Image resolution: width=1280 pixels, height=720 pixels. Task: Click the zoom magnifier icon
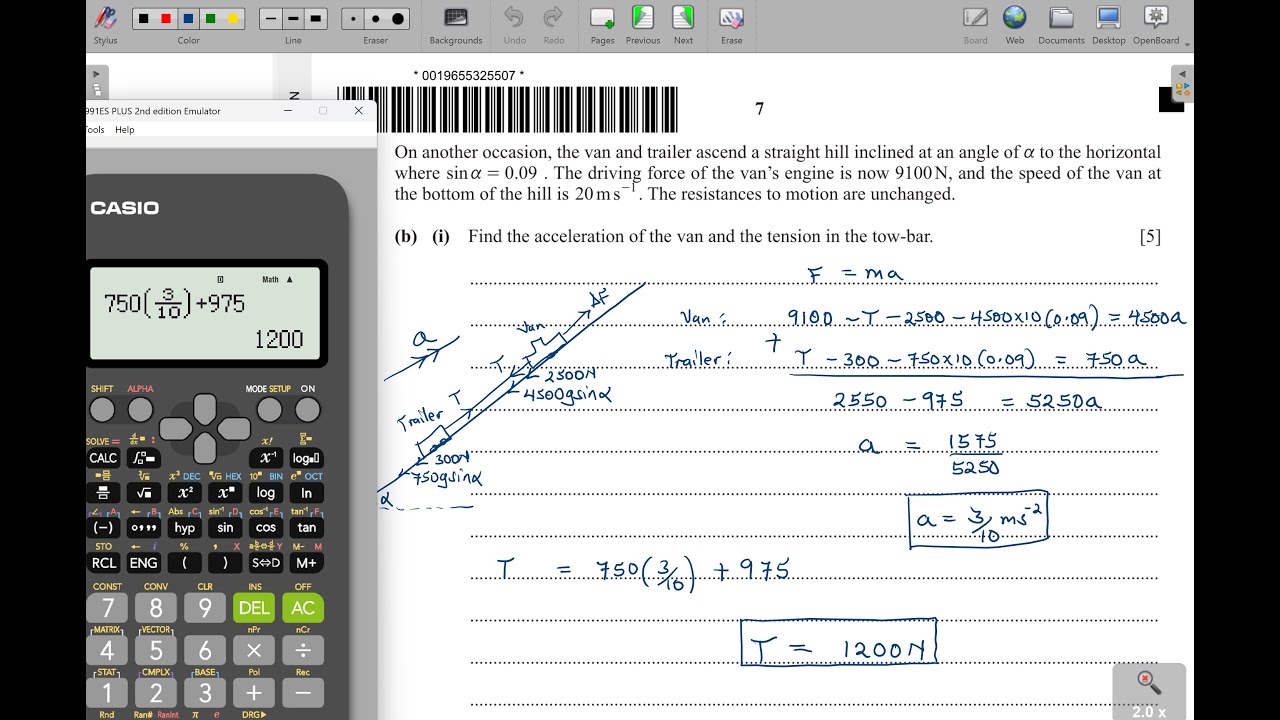click(1149, 683)
